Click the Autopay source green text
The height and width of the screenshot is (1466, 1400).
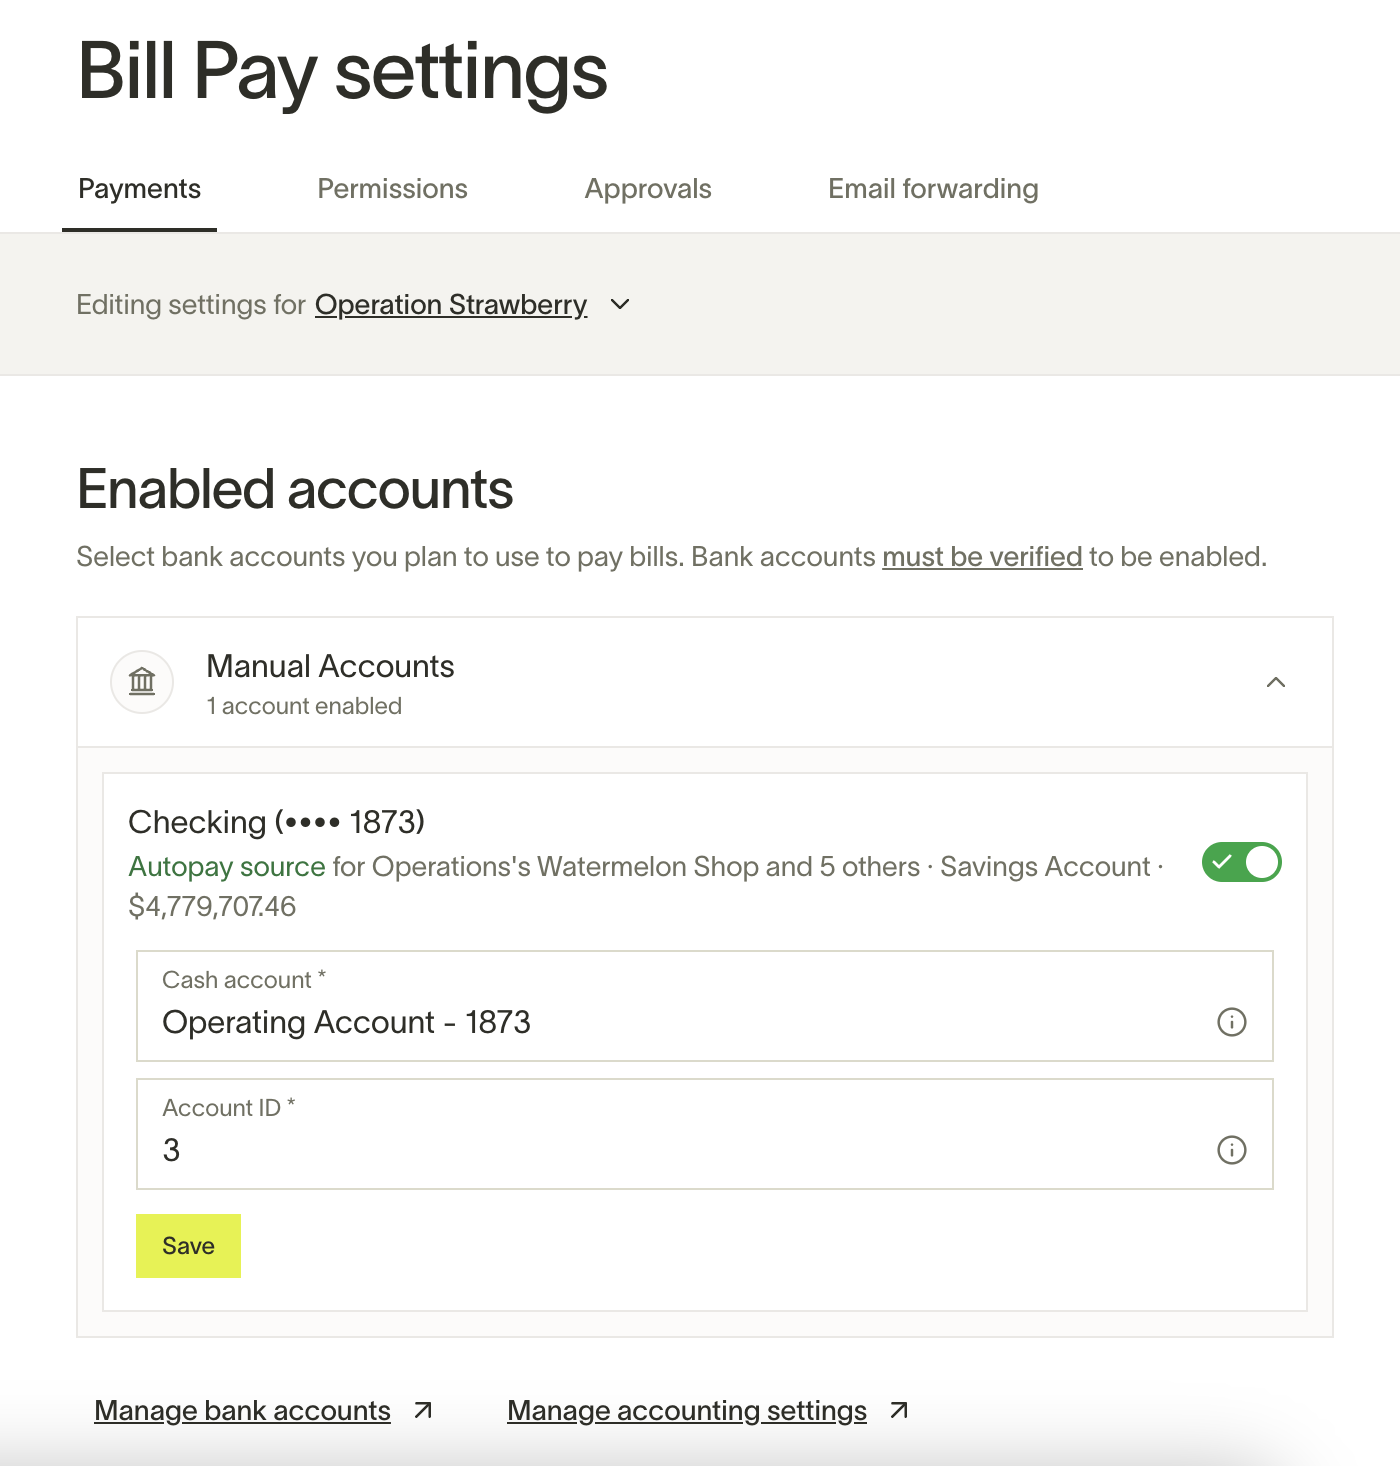(227, 866)
